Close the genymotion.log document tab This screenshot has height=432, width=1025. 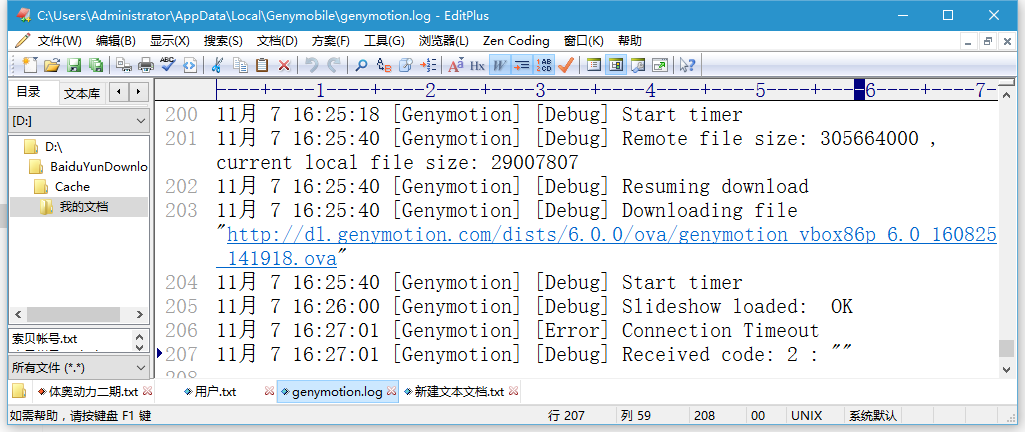coord(392,391)
